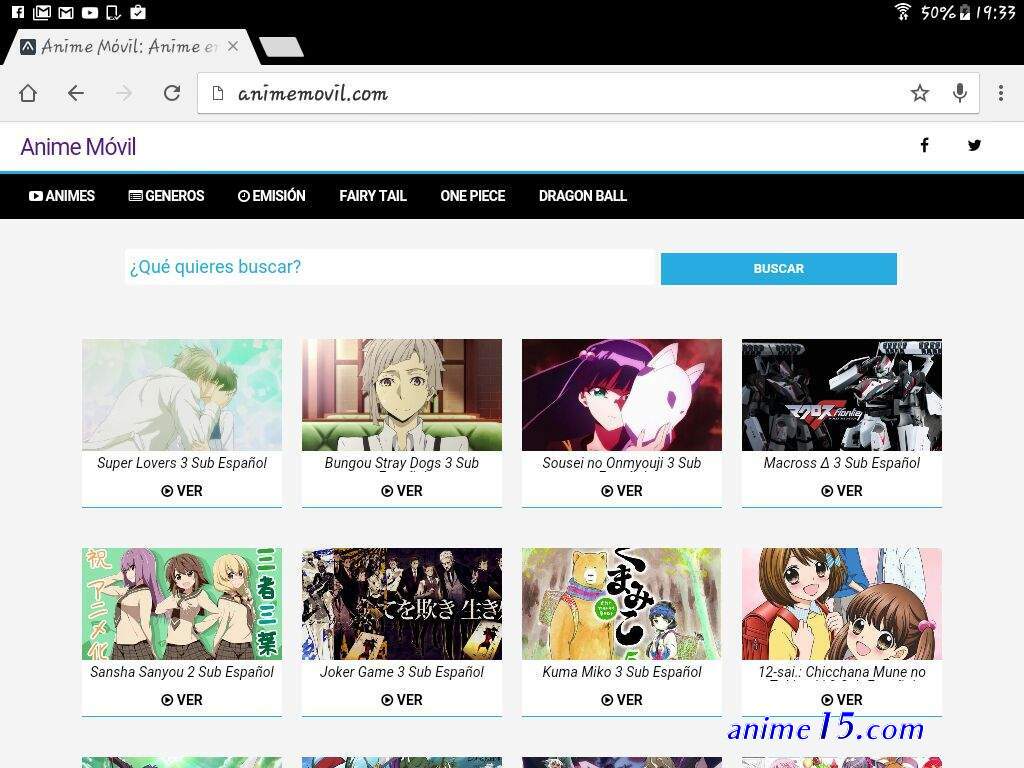
Task: Open the Joker Game 3 thumbnail
Action: 402,603
